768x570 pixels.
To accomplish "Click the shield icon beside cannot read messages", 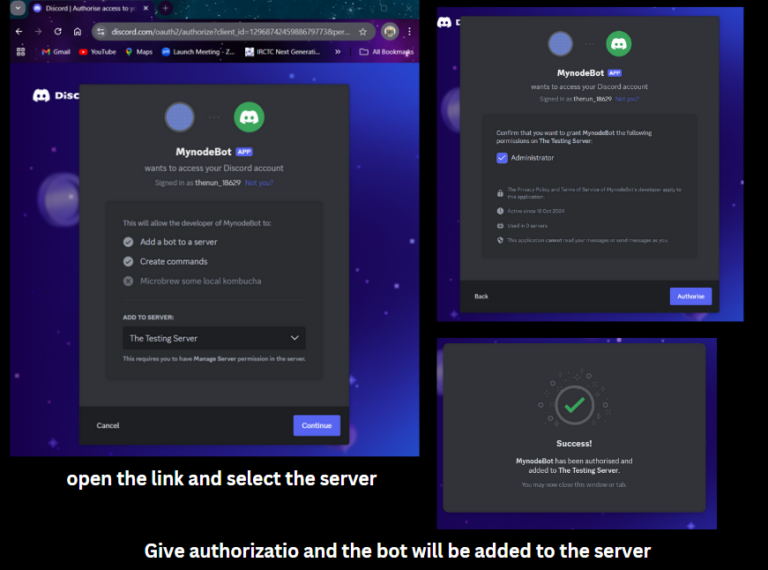I will pos(500,240).
